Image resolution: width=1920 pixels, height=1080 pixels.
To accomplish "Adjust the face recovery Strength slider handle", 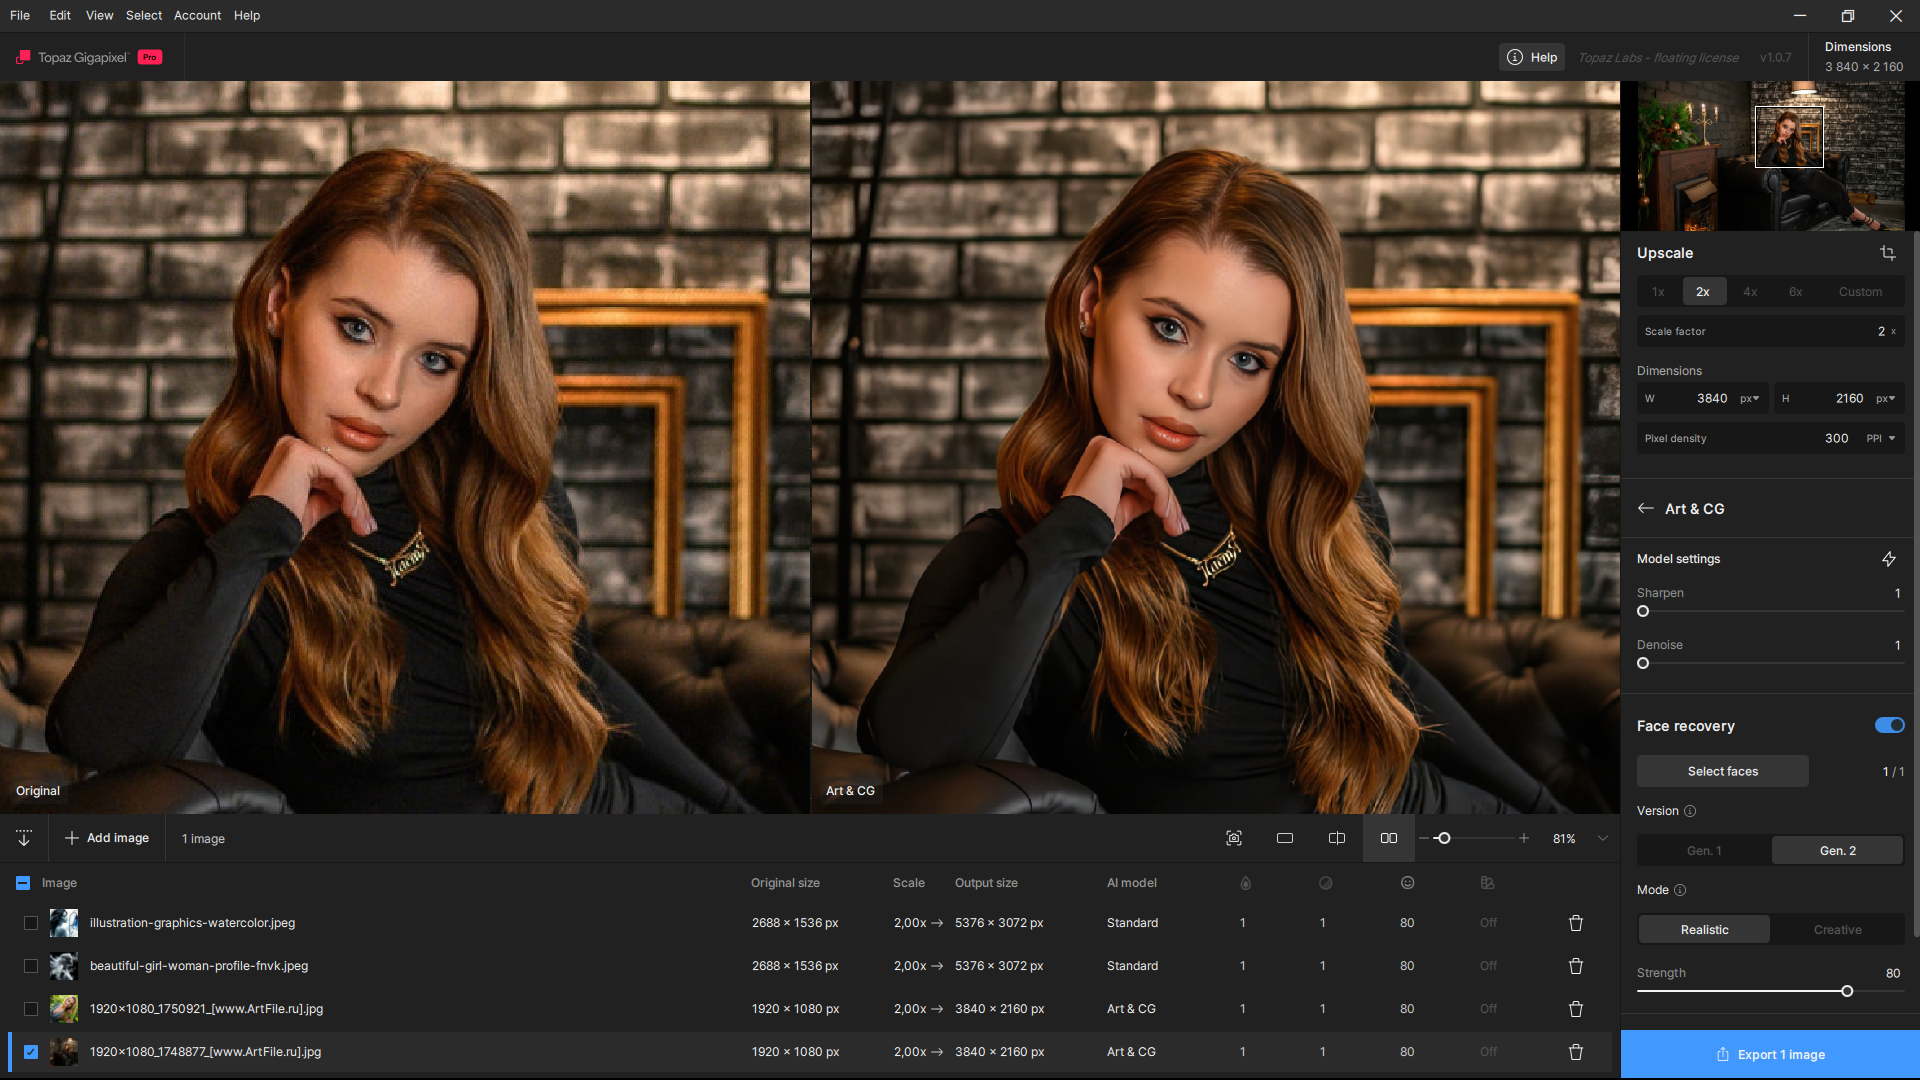I will [x=1846, y=991].
